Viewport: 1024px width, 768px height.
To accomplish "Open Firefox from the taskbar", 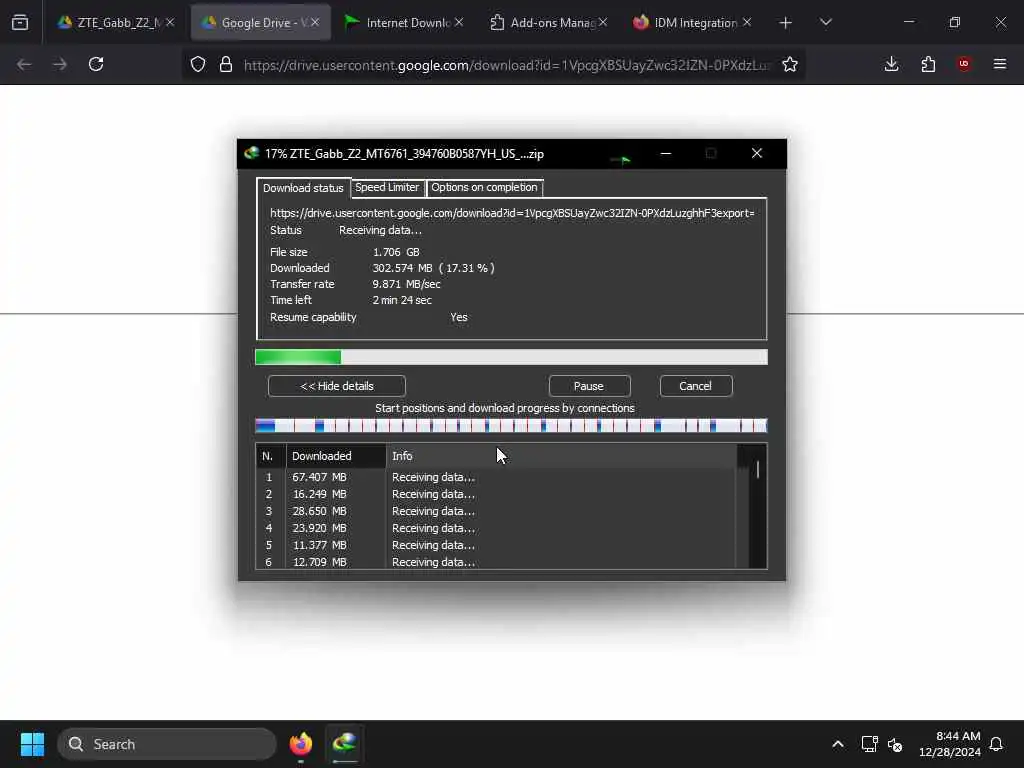I will tap(301, 744).
